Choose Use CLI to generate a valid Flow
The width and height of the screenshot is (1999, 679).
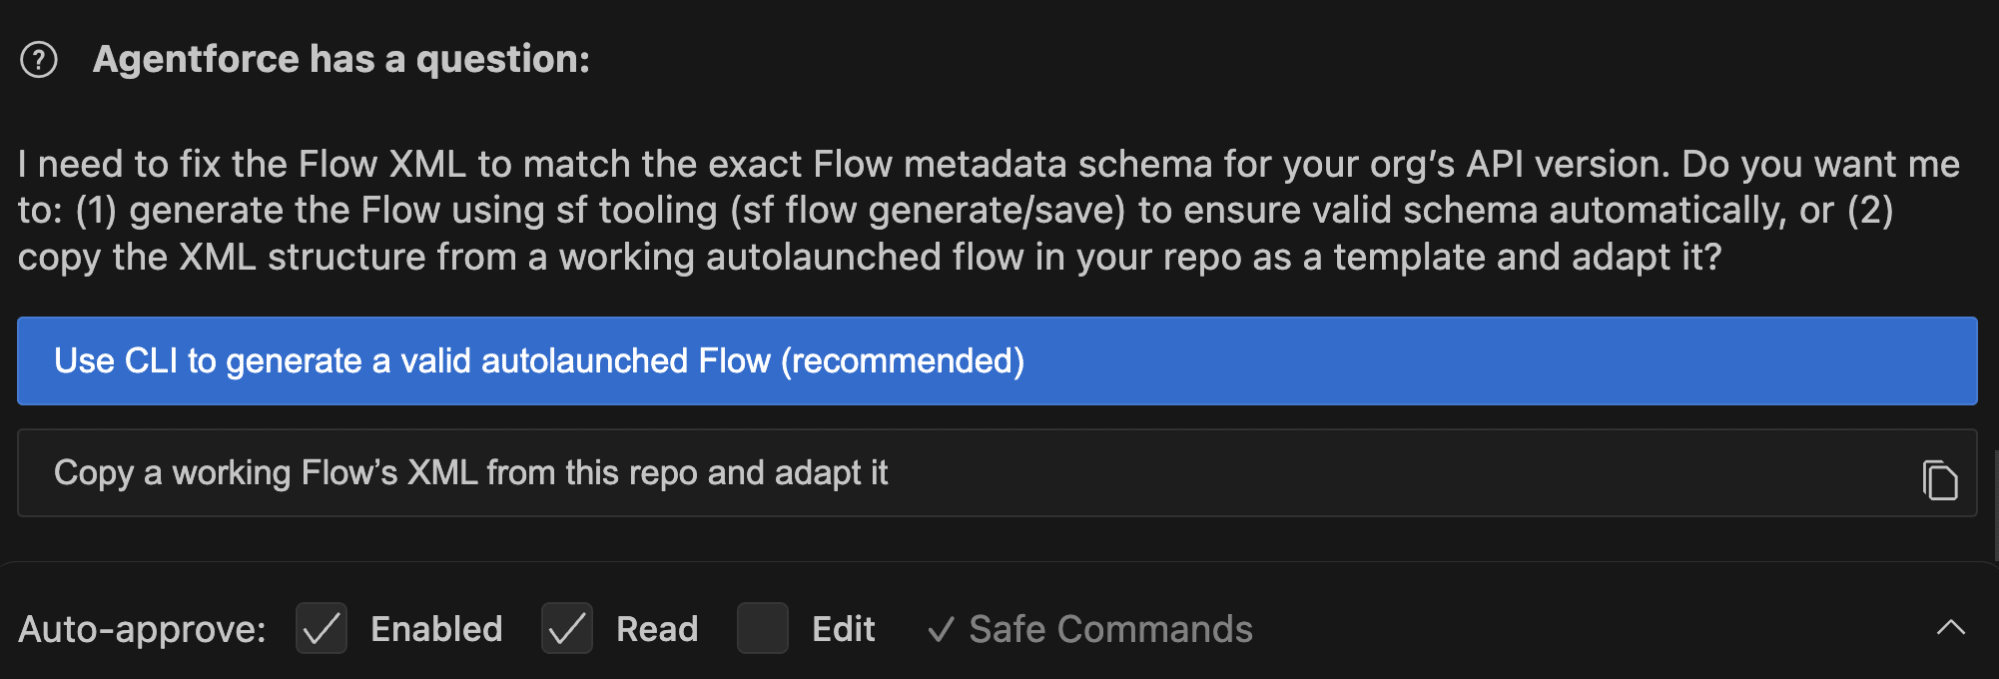coord(540,361)
